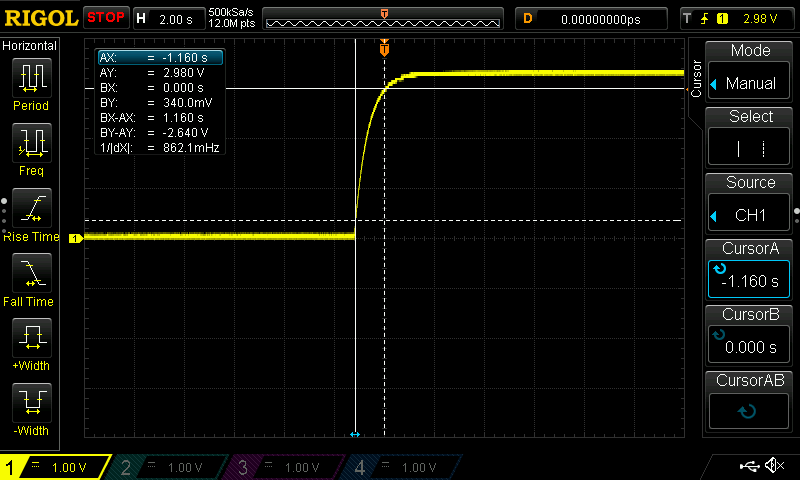Select the -Width measurement icon
Screen dimensions: 800x480
(x=31, y=404)
